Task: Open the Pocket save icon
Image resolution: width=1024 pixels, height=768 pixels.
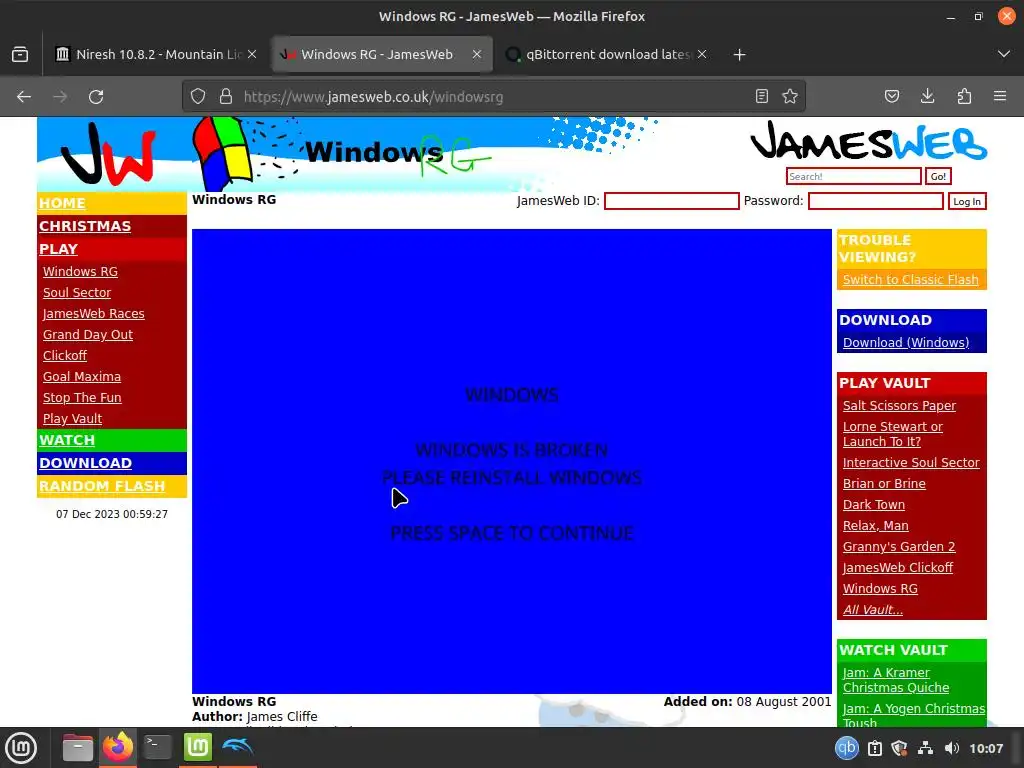Action: [892, 97]
